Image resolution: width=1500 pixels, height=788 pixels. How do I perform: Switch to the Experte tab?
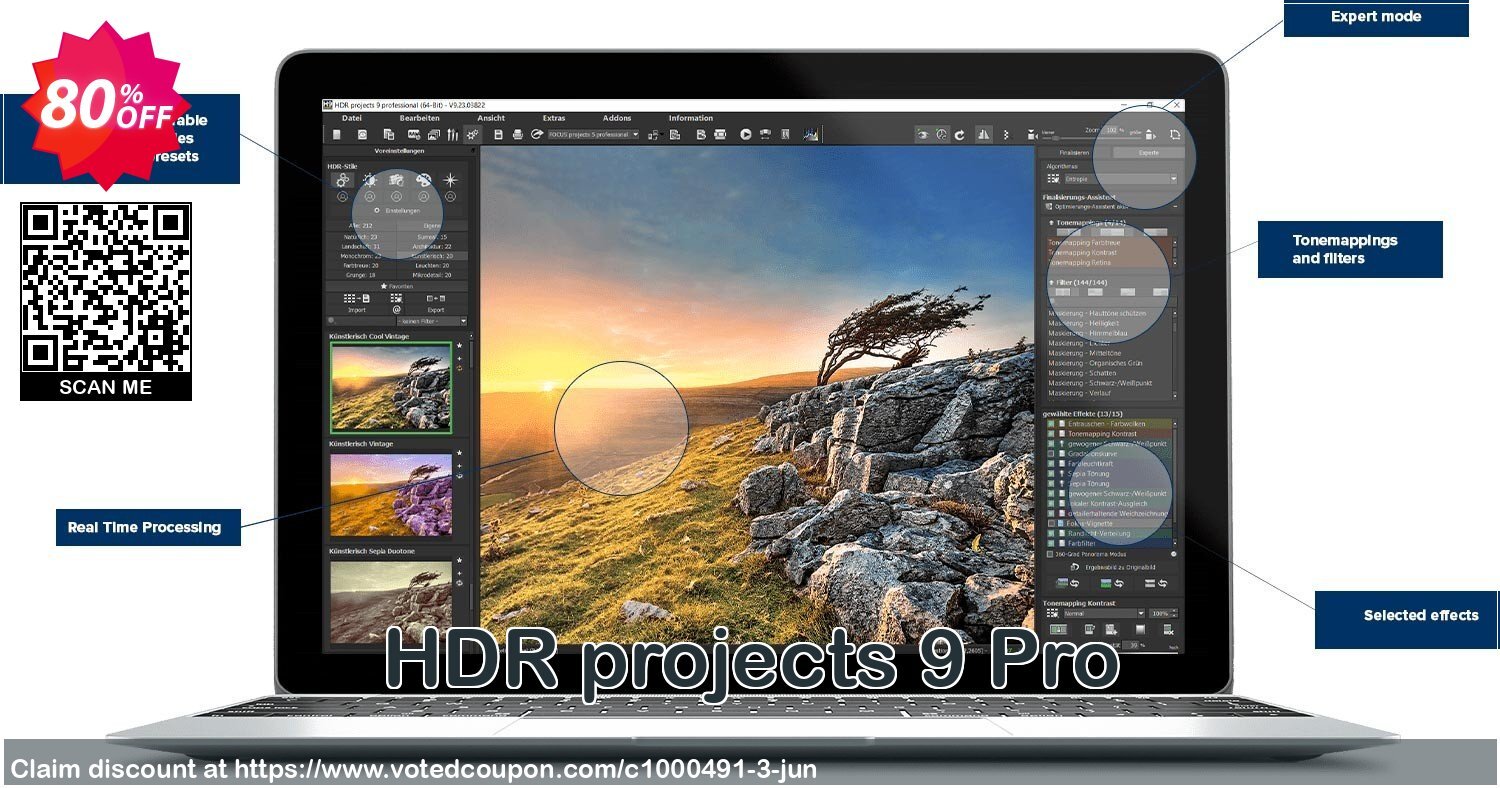[1149, 153]
